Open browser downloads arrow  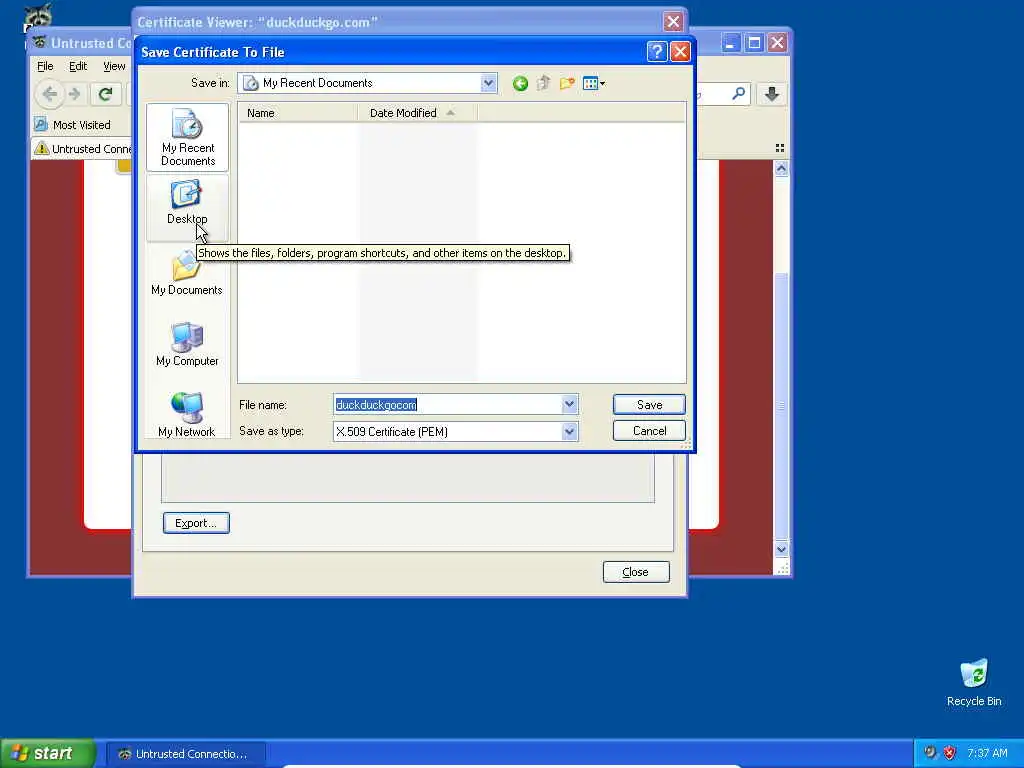tap(771, 94)
